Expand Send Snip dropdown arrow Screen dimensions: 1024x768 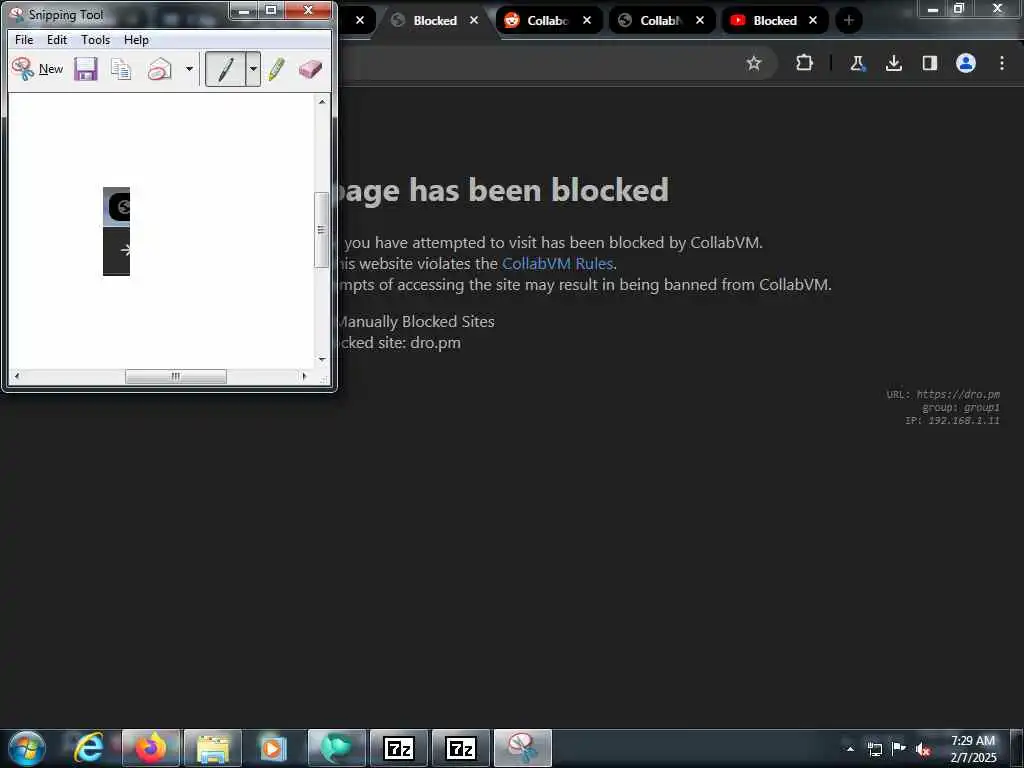click(x=189, y=69)
